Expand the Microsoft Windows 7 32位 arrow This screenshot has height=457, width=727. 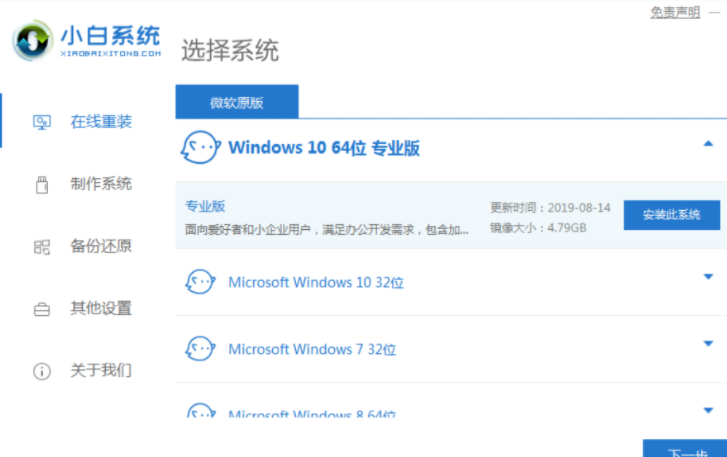click(708, 343)
